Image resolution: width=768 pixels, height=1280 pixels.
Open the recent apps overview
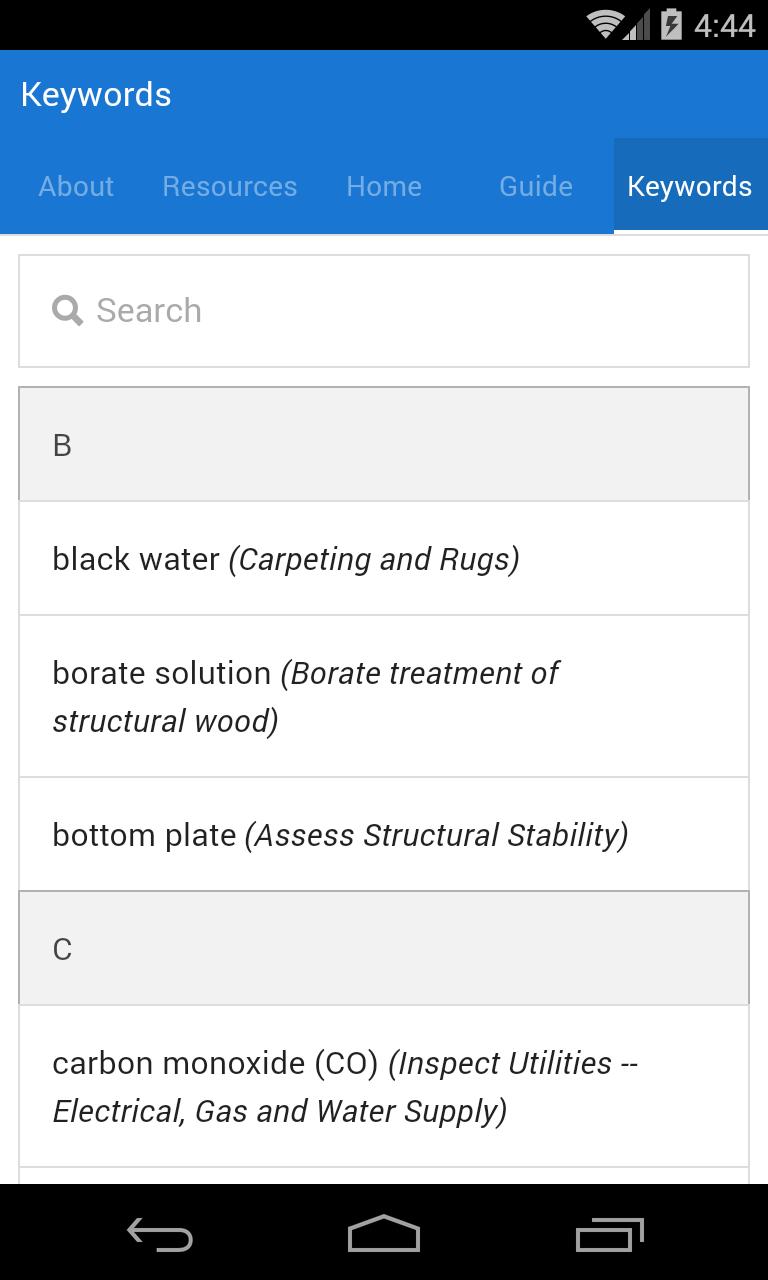click(x=610, y=1233)
